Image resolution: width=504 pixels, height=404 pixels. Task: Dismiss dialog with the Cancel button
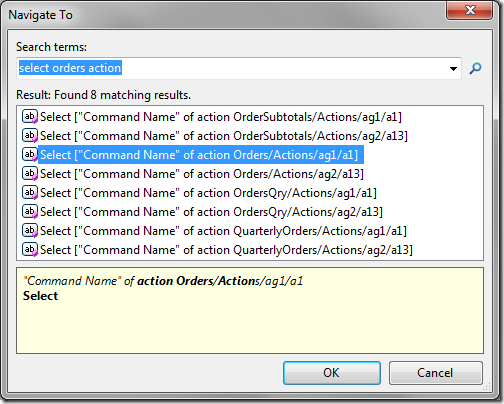(435, 373)
